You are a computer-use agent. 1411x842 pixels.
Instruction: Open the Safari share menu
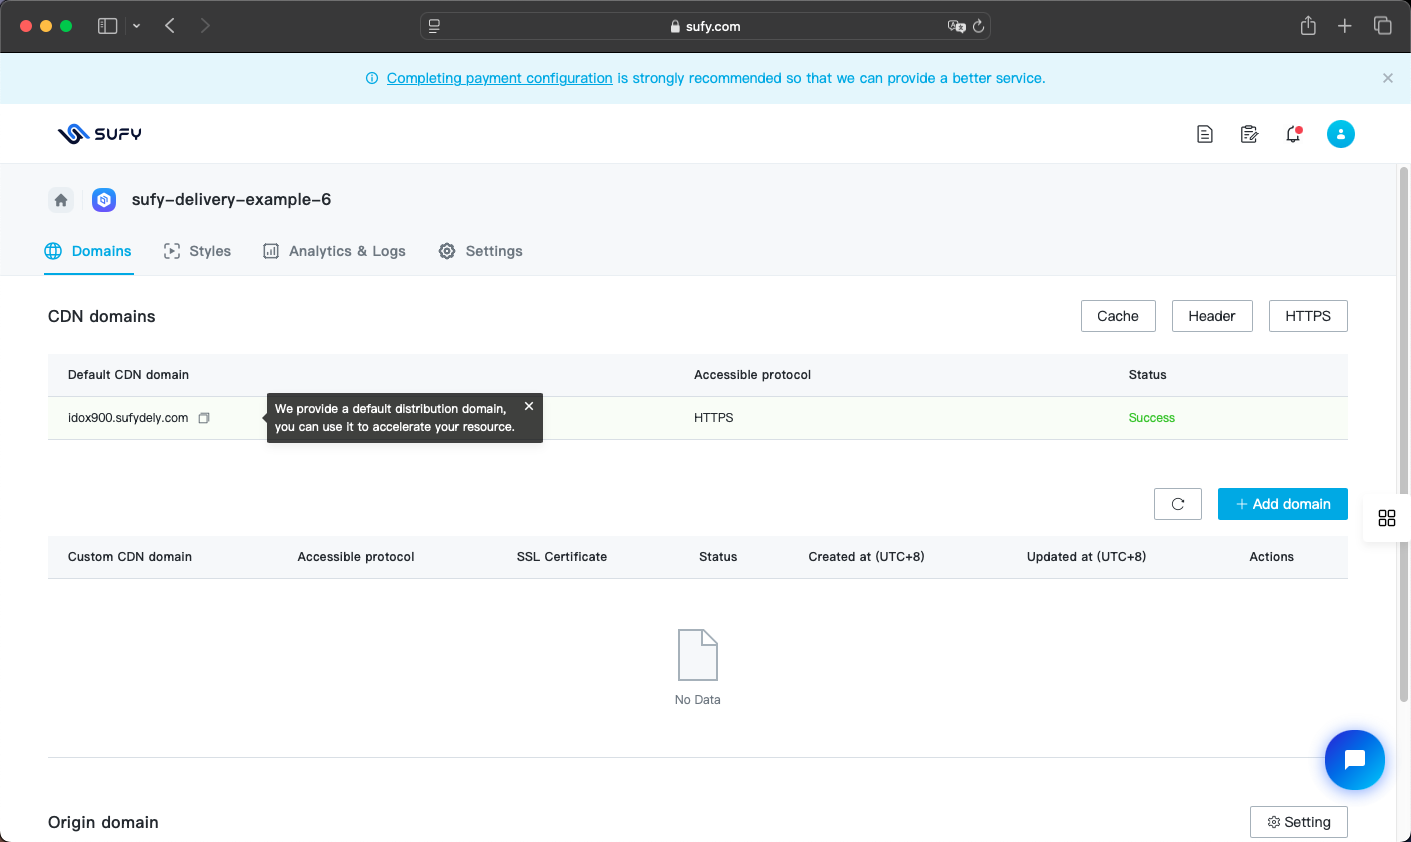1308,26
